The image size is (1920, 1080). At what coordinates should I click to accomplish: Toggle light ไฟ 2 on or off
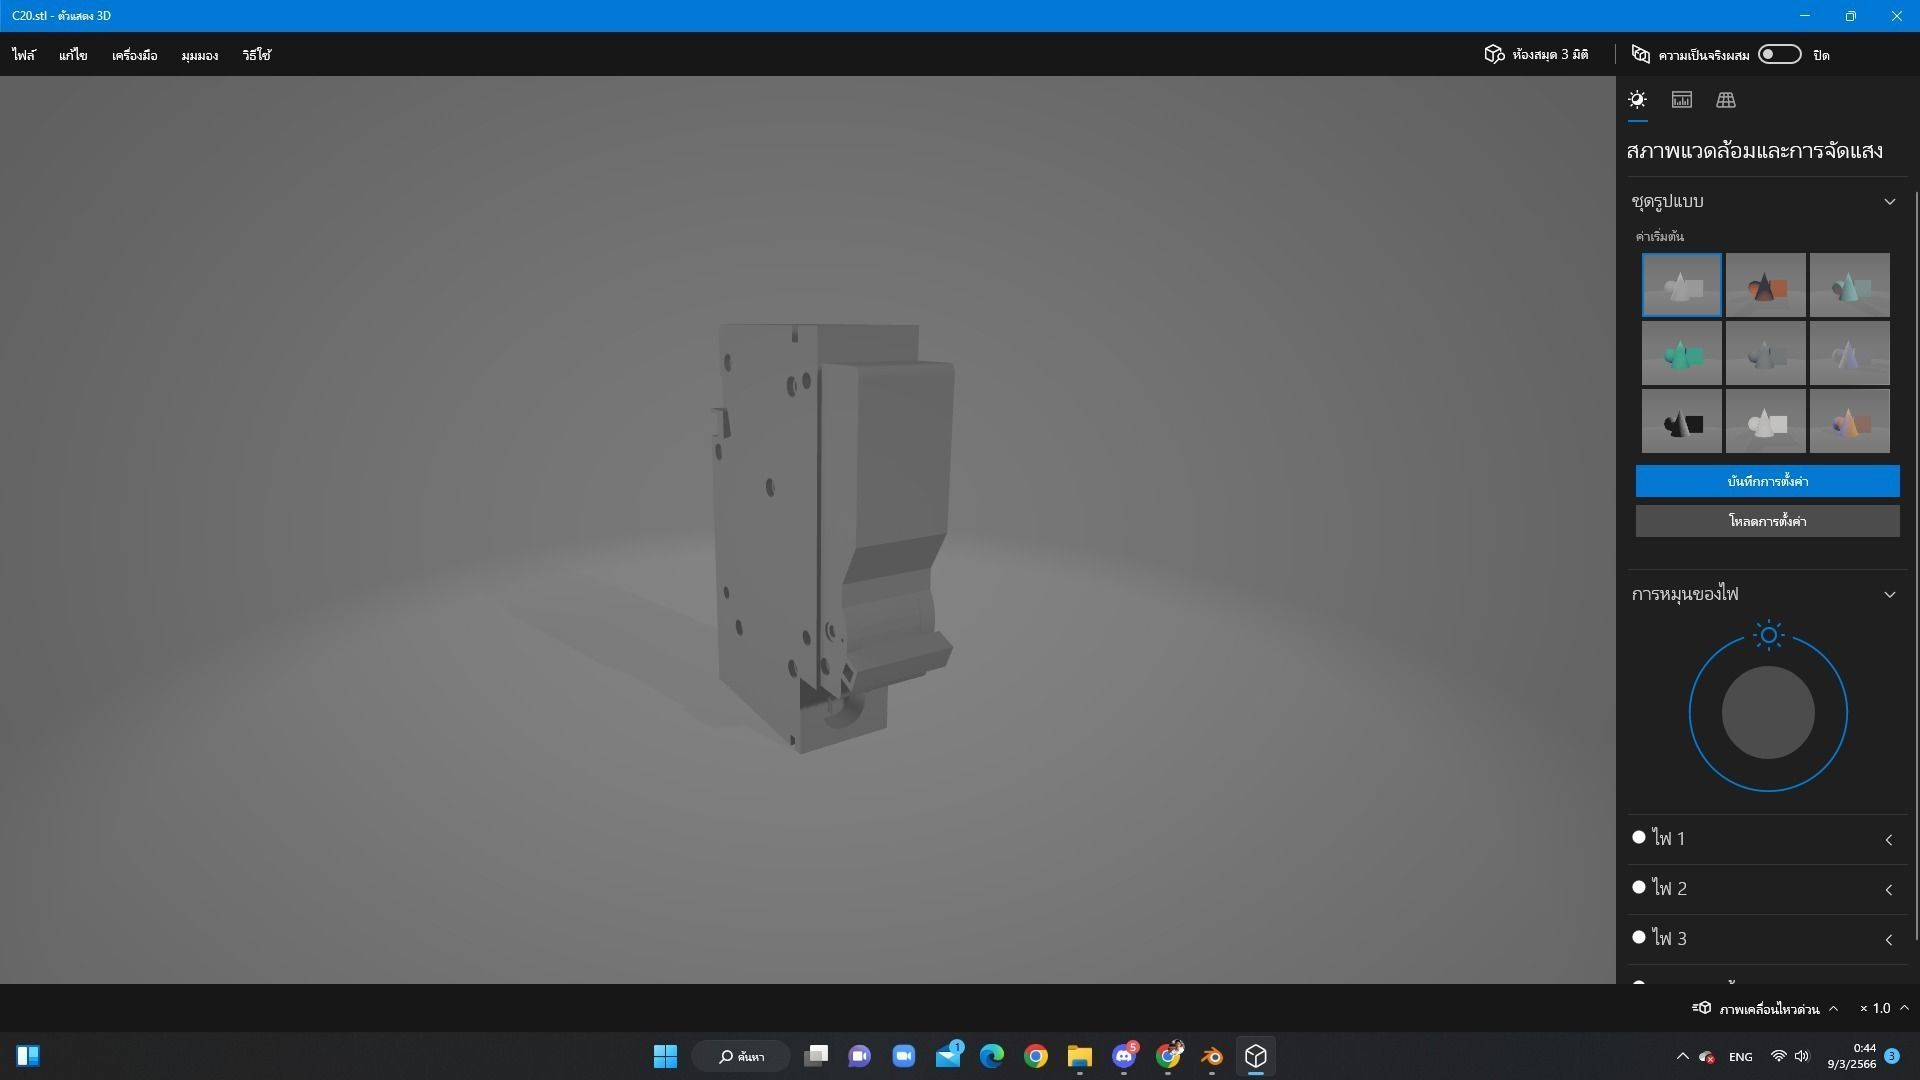coord(1638,887)
